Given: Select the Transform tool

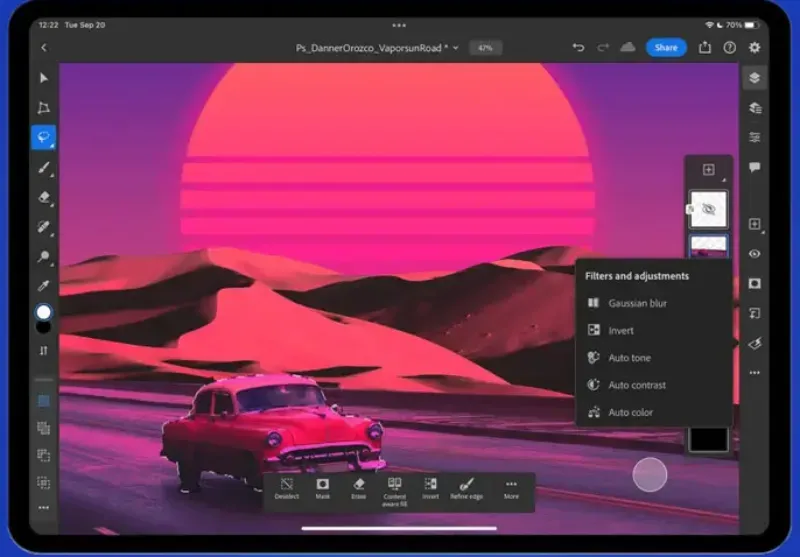Looking at the screenshot, I should pos(44,108).
